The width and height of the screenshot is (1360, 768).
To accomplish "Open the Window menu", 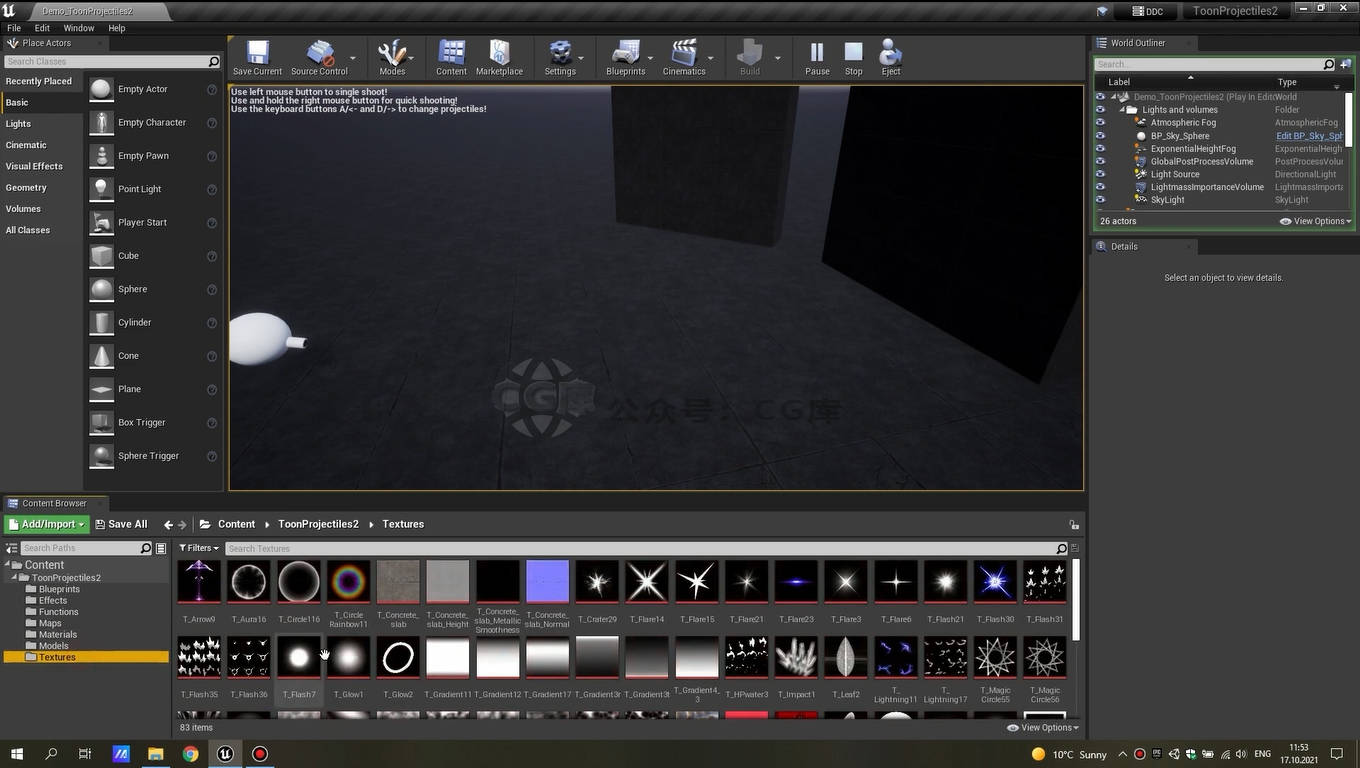I will pyautogui.click(x=79, y=28).
